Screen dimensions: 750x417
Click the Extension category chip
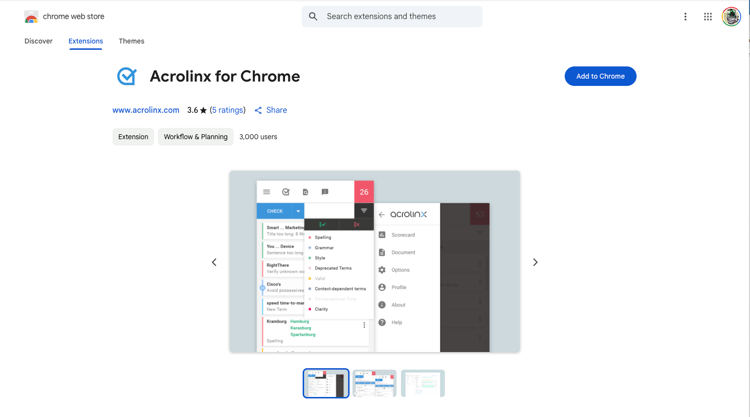coord(133,137)
